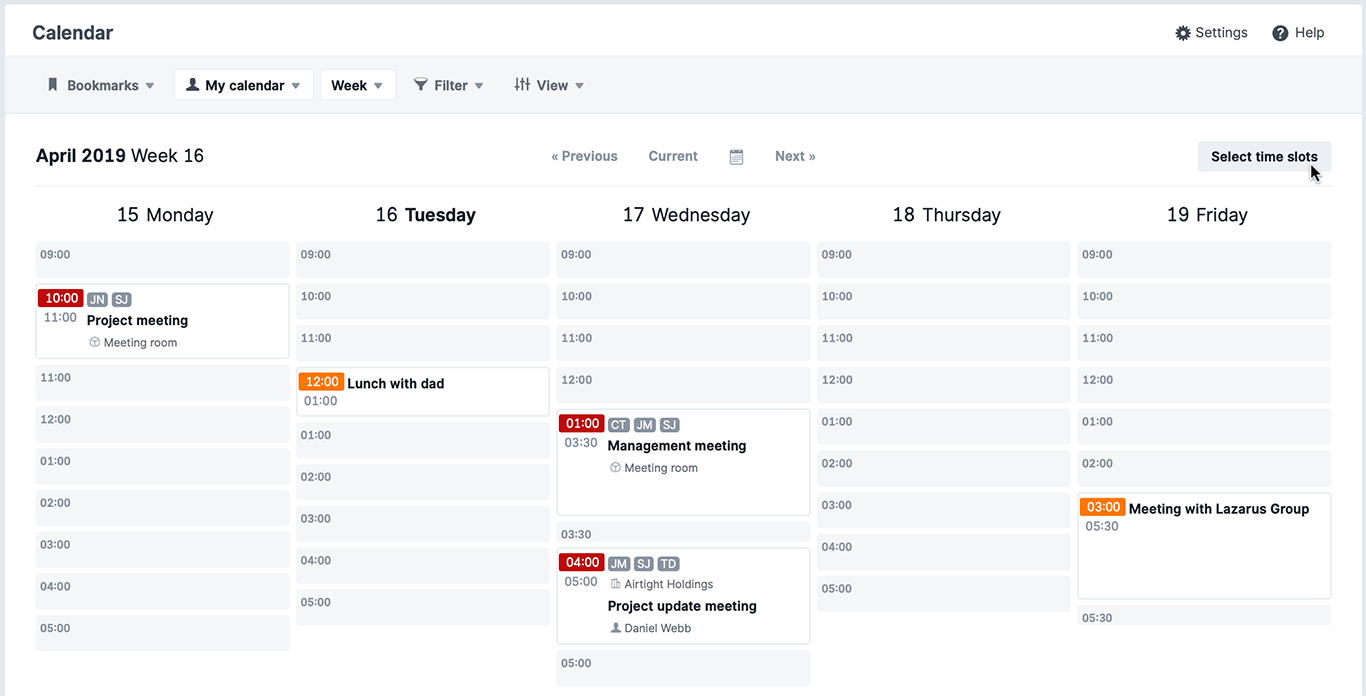
Task: Select the 02:00 slot on Friday
Action: click(1204, 469)
